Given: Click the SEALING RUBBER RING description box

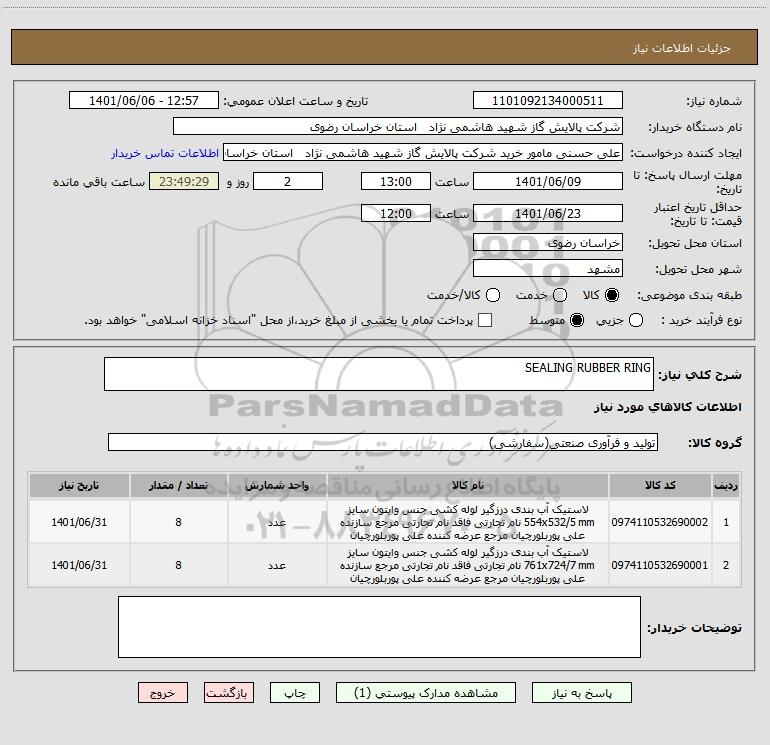Looking at the screenshot, I should coord(379,374).
